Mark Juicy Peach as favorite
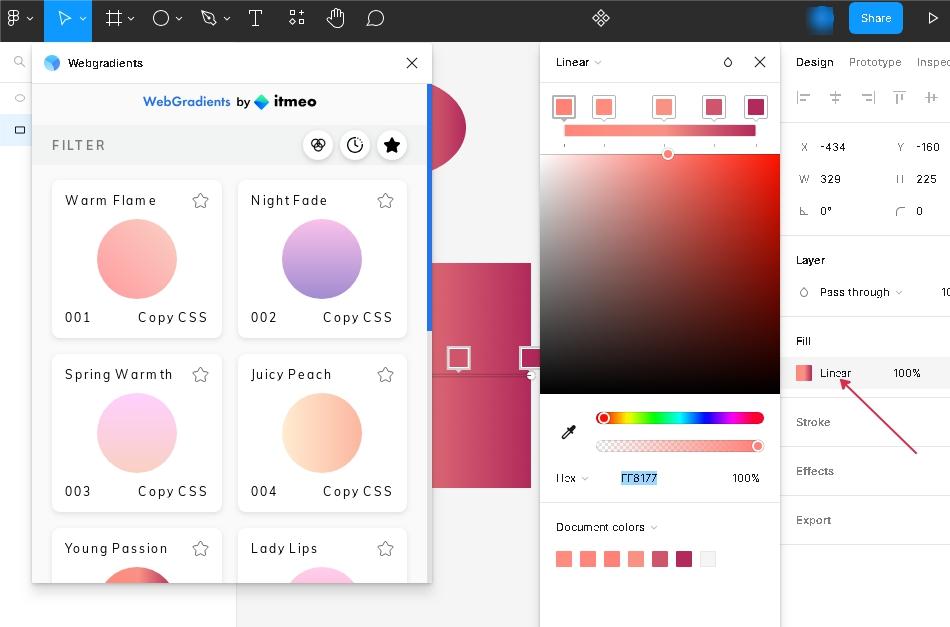The width and height of the screenshot is (950, 627). coord(385,374)
